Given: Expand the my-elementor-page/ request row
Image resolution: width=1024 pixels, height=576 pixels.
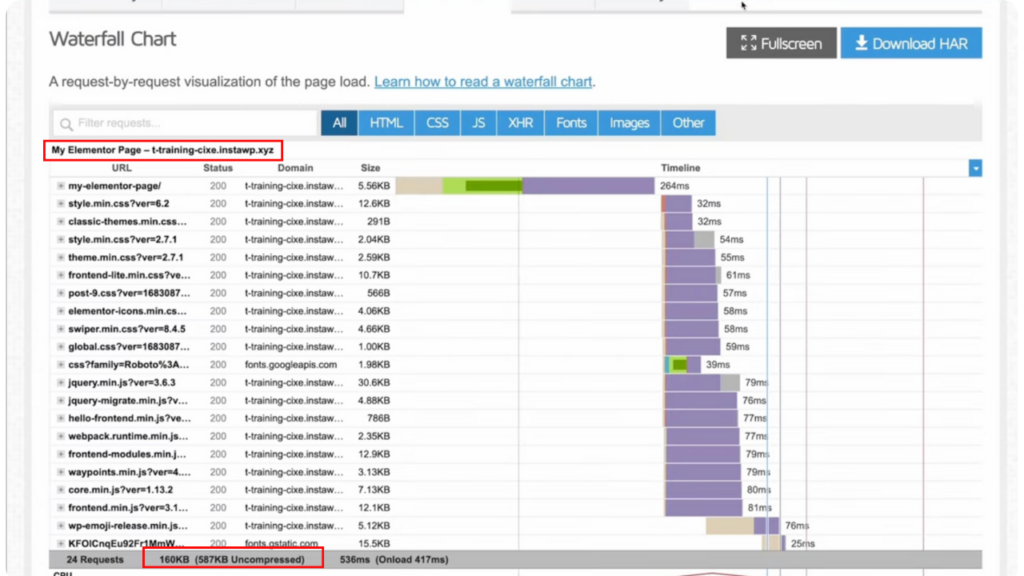Looking at the screenshot, I should (61, 186).
